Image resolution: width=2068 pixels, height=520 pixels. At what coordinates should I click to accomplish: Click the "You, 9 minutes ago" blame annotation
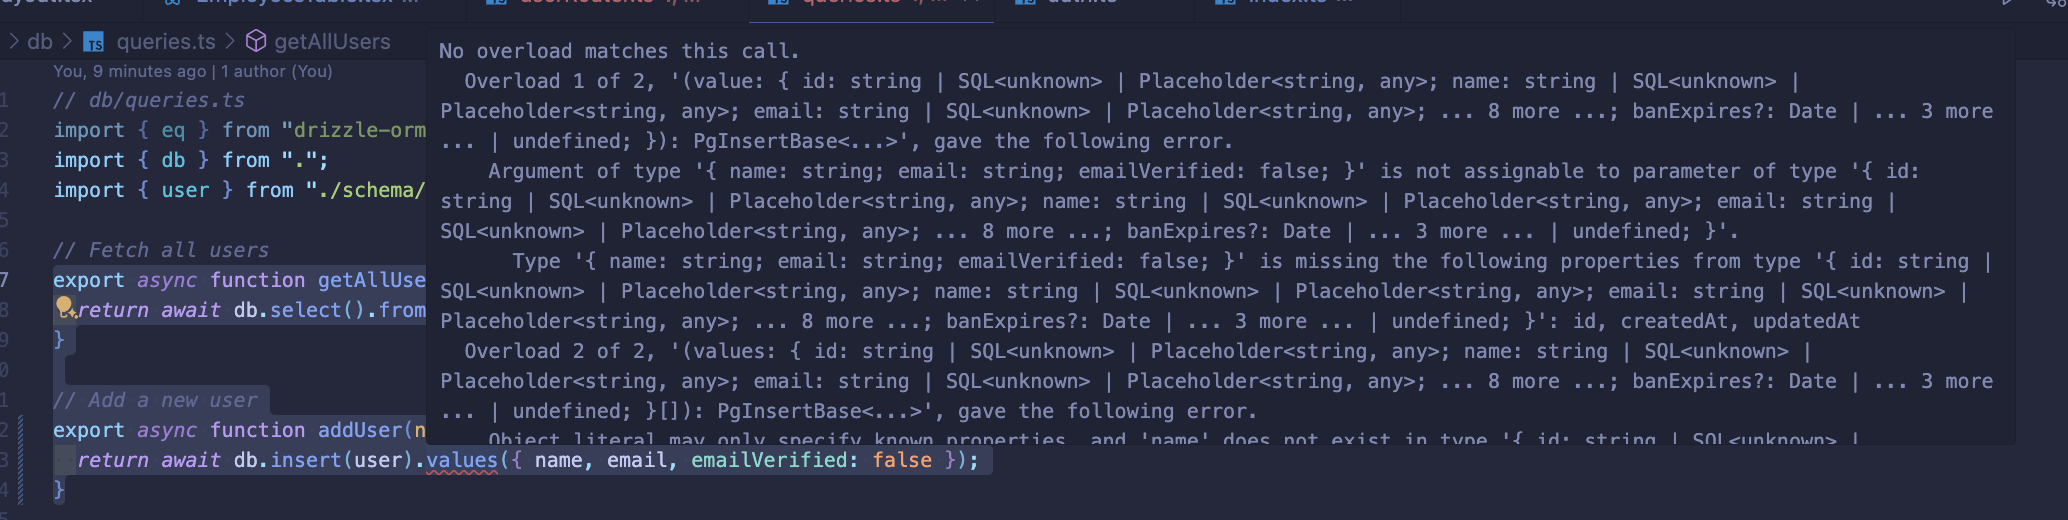[130, 71]
